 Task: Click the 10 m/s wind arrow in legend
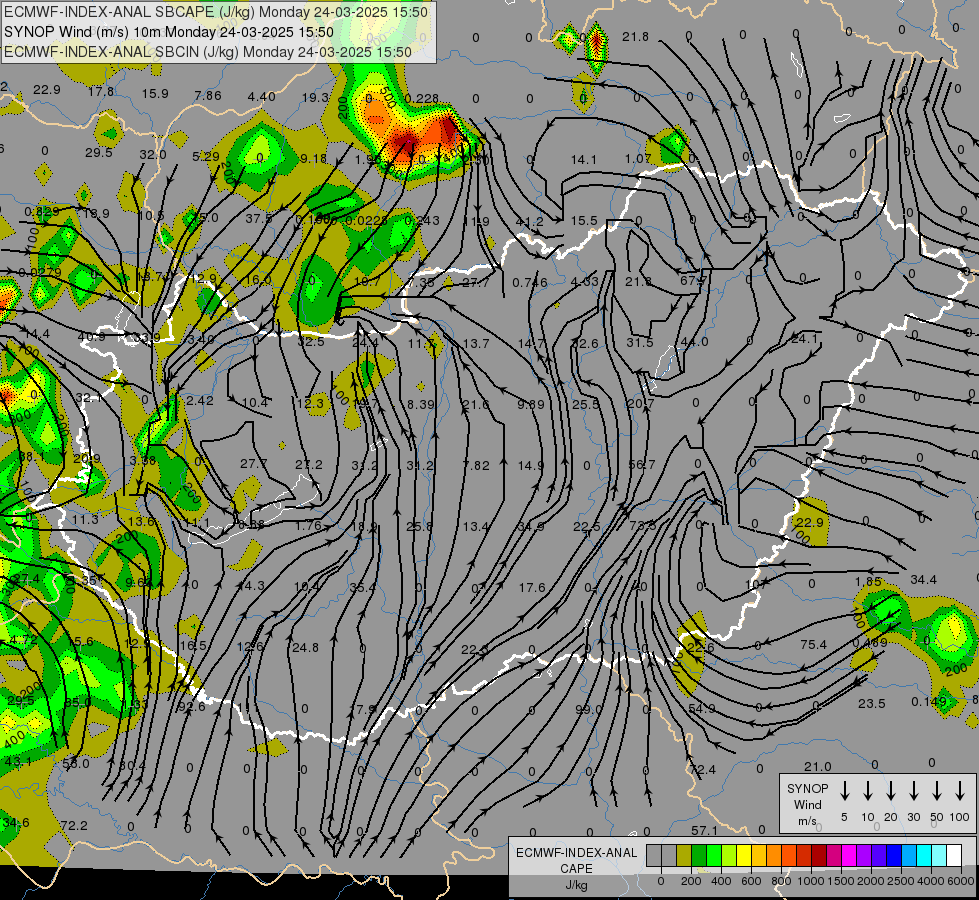(868, 791)
